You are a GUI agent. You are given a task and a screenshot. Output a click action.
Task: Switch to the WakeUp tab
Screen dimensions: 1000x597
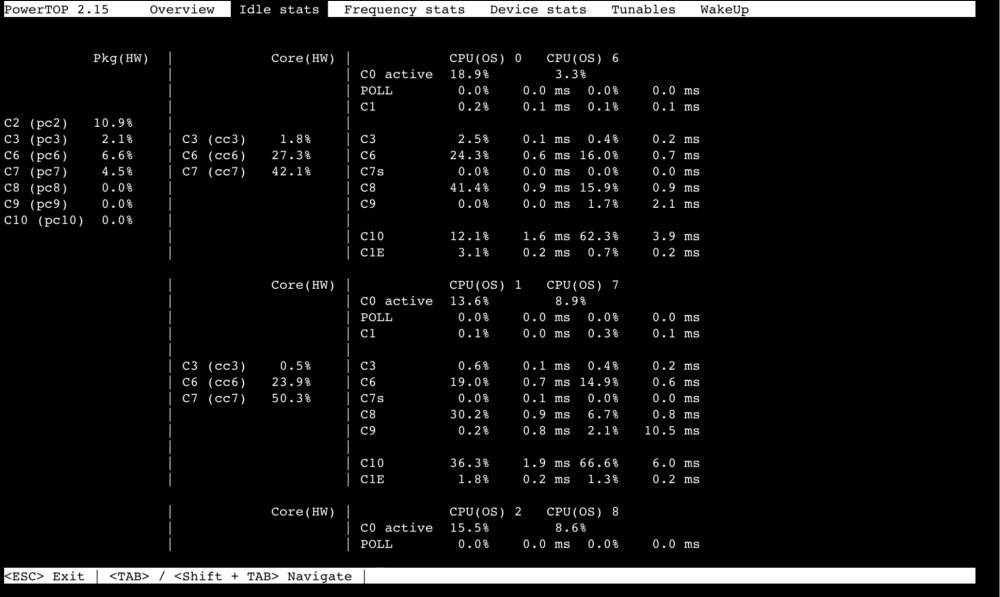pos(724,10)
